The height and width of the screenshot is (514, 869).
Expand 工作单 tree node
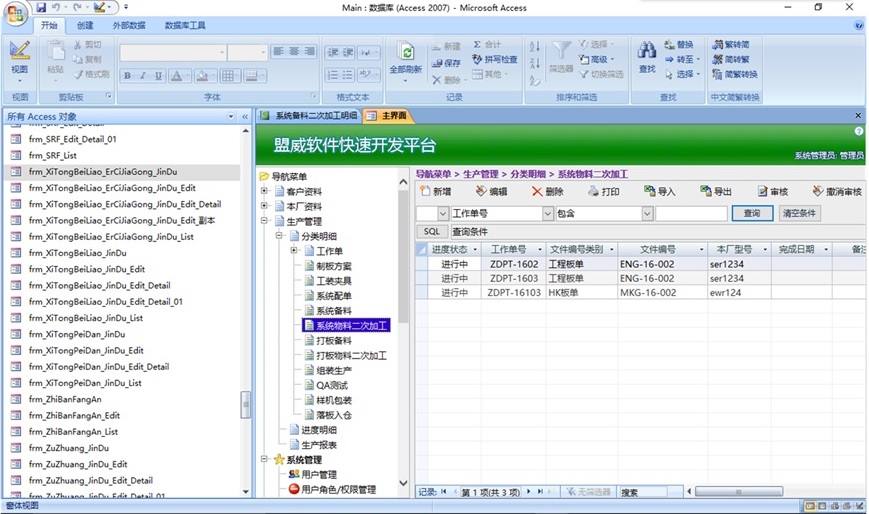294,251
